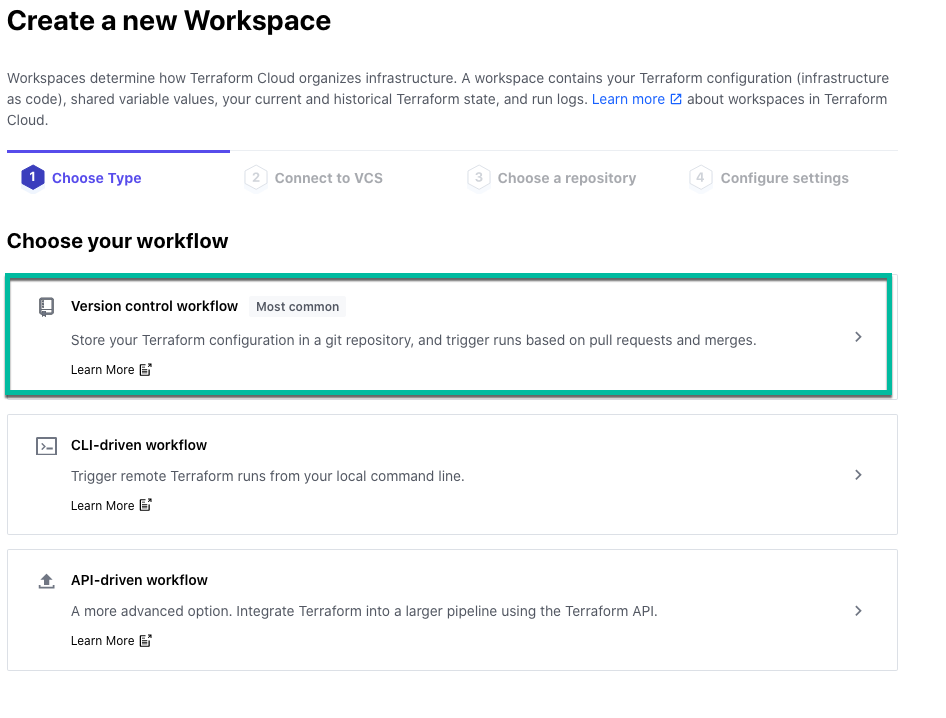Screen dimensions: 946x718
Task: Open Learn More under API-driven workflow
Action: pos(103,641)
